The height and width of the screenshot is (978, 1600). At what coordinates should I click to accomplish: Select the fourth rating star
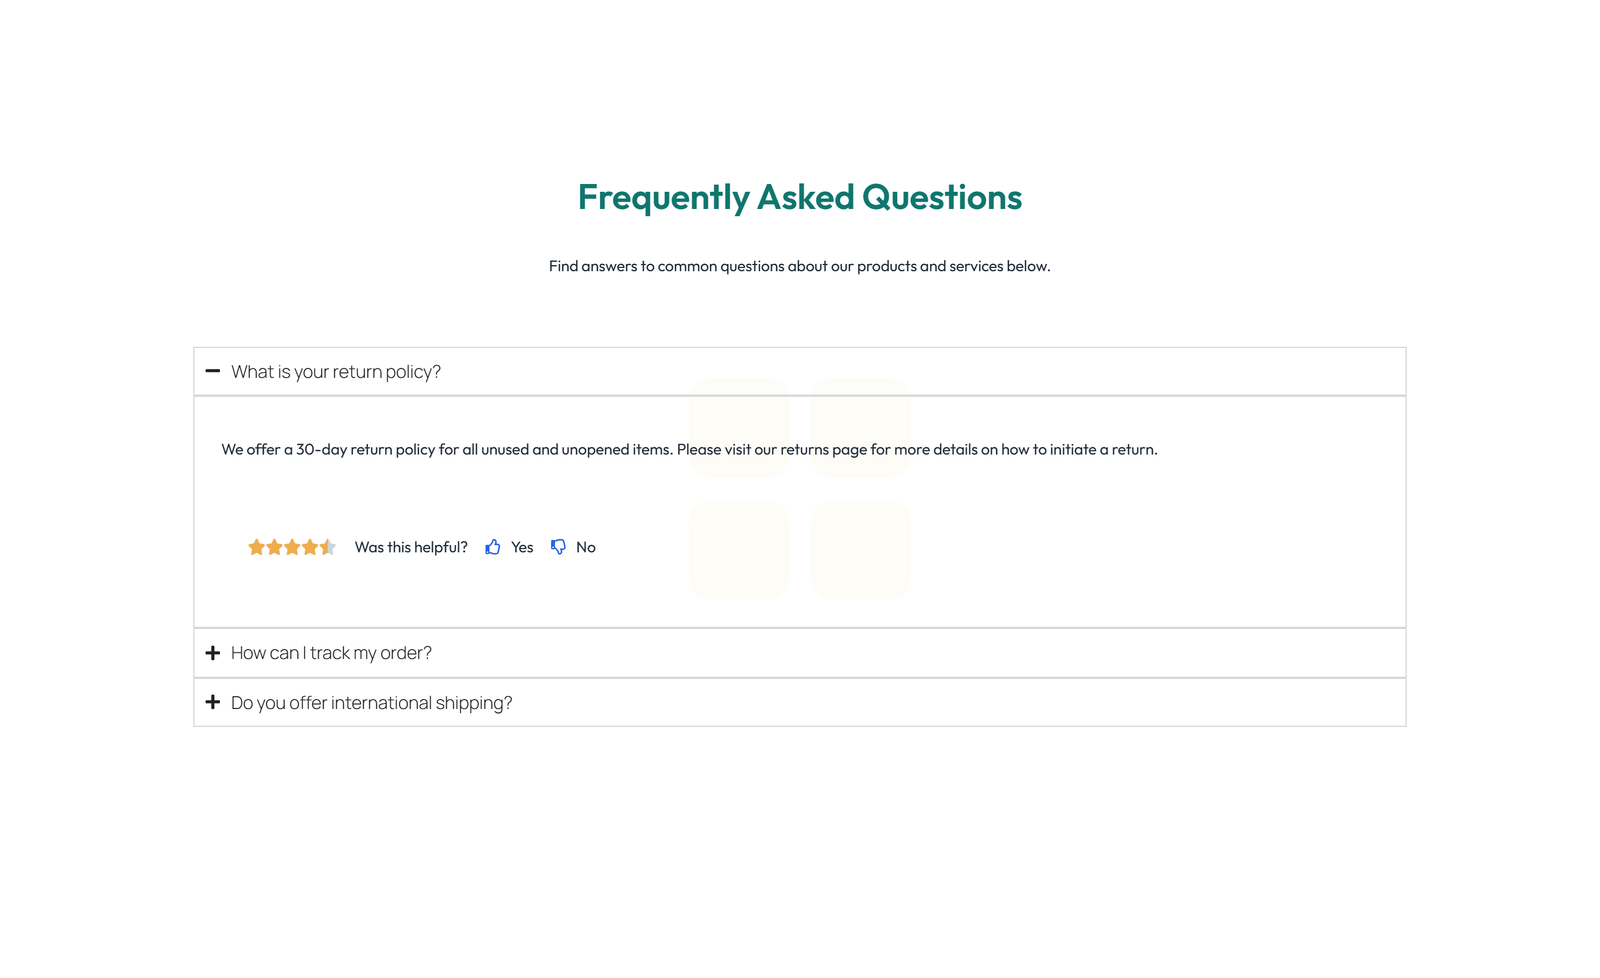tap(311, 547)
